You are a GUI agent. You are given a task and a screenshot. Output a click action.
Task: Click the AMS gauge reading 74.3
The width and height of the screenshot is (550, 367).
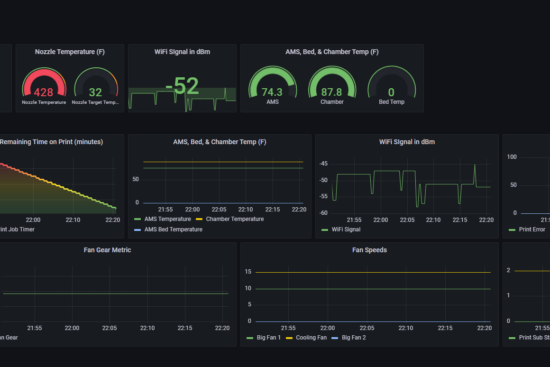pos(273,85)
